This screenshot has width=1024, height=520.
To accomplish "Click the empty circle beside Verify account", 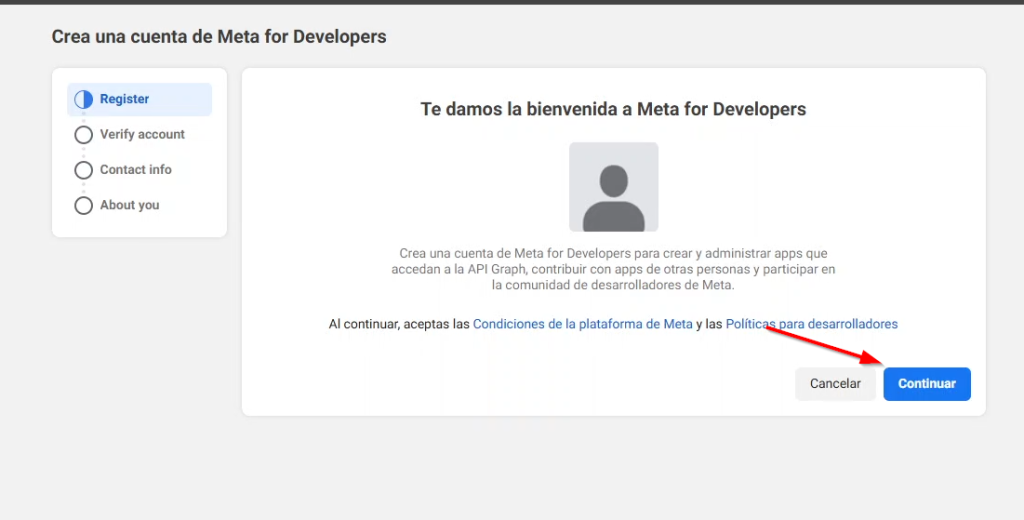I will pyautogui.click(x=84, y=135).
